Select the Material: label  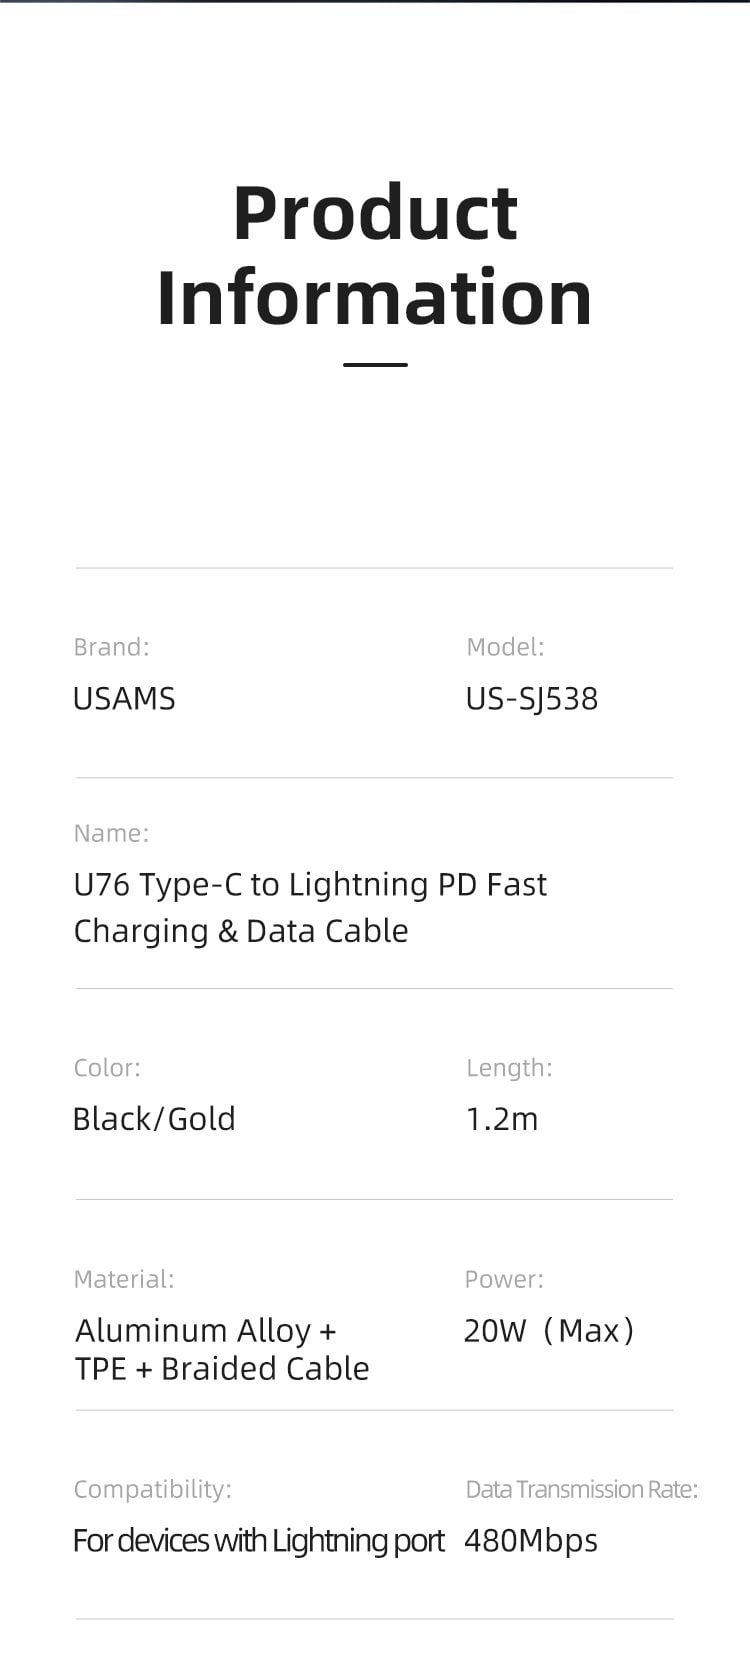pos(124,1279)
